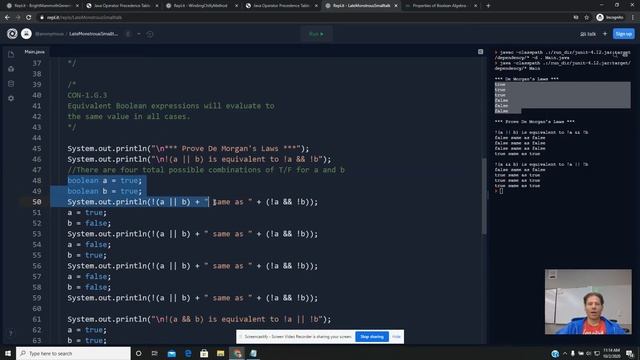Open the Settings gear in the Replit sidebar
The image size is (640, 360).
11,98
